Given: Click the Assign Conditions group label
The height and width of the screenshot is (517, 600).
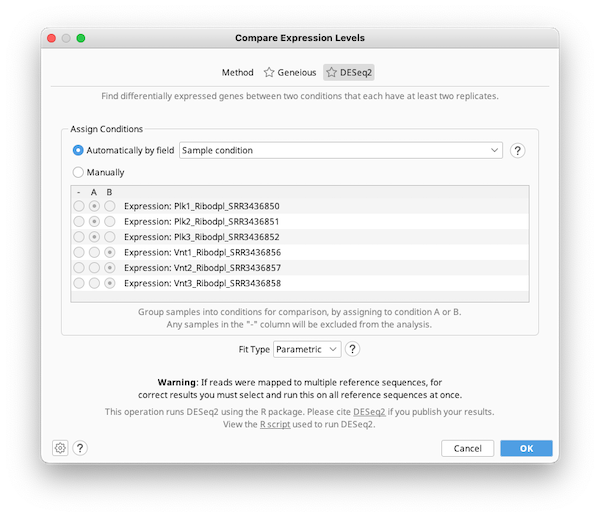Looking at the screenshot, I should click(106, 129).
